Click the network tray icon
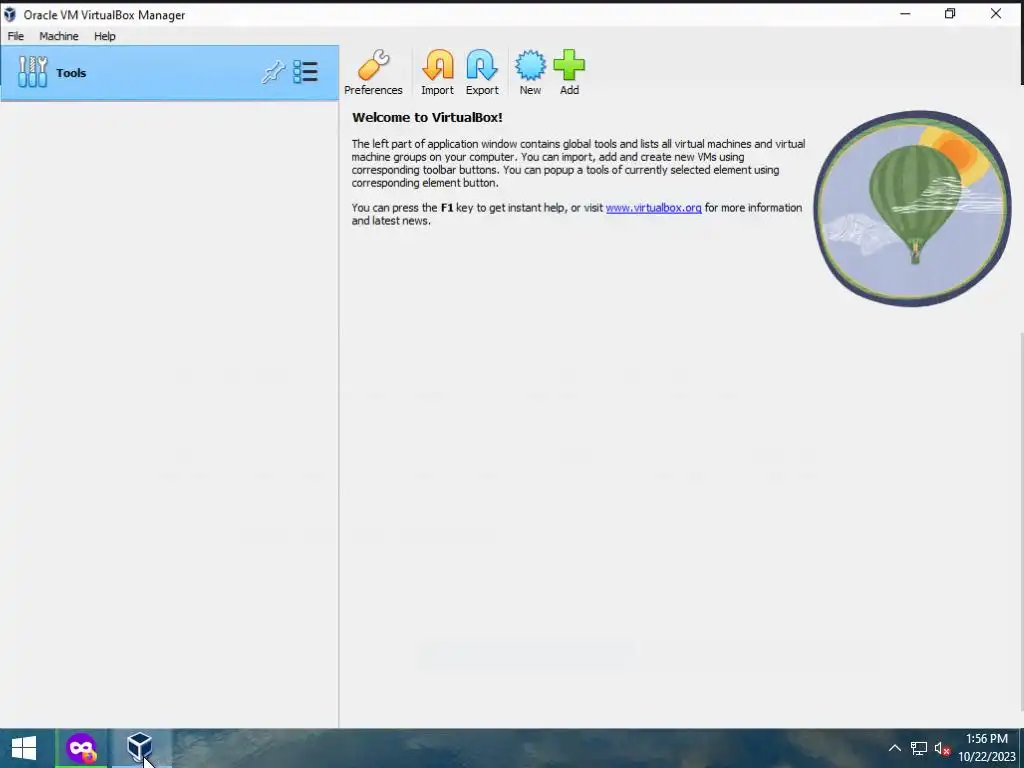 pyautogui.click(x=919, y=748)
